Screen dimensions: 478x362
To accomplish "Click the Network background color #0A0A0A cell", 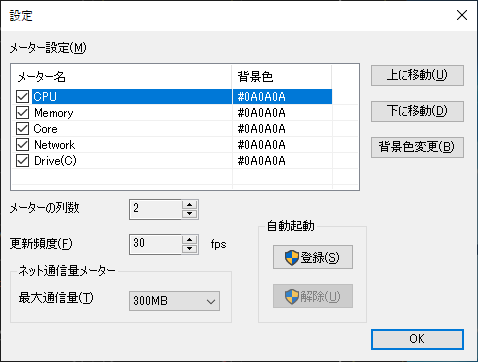I will (x=282, y=145).
